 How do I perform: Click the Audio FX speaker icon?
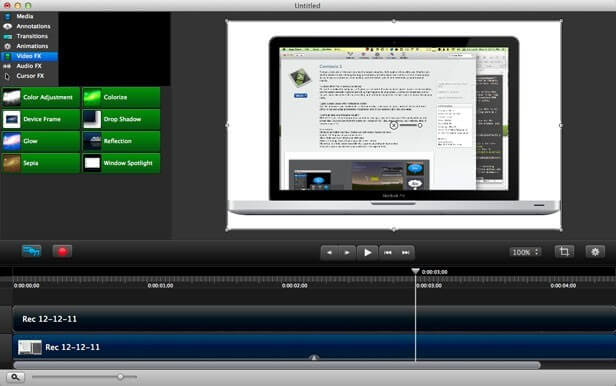[x=7, y=66]
